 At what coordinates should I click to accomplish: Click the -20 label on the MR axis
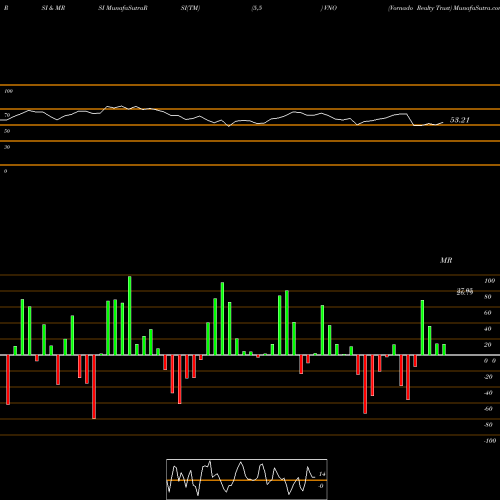pyautogui.click(x=488, y=377)
